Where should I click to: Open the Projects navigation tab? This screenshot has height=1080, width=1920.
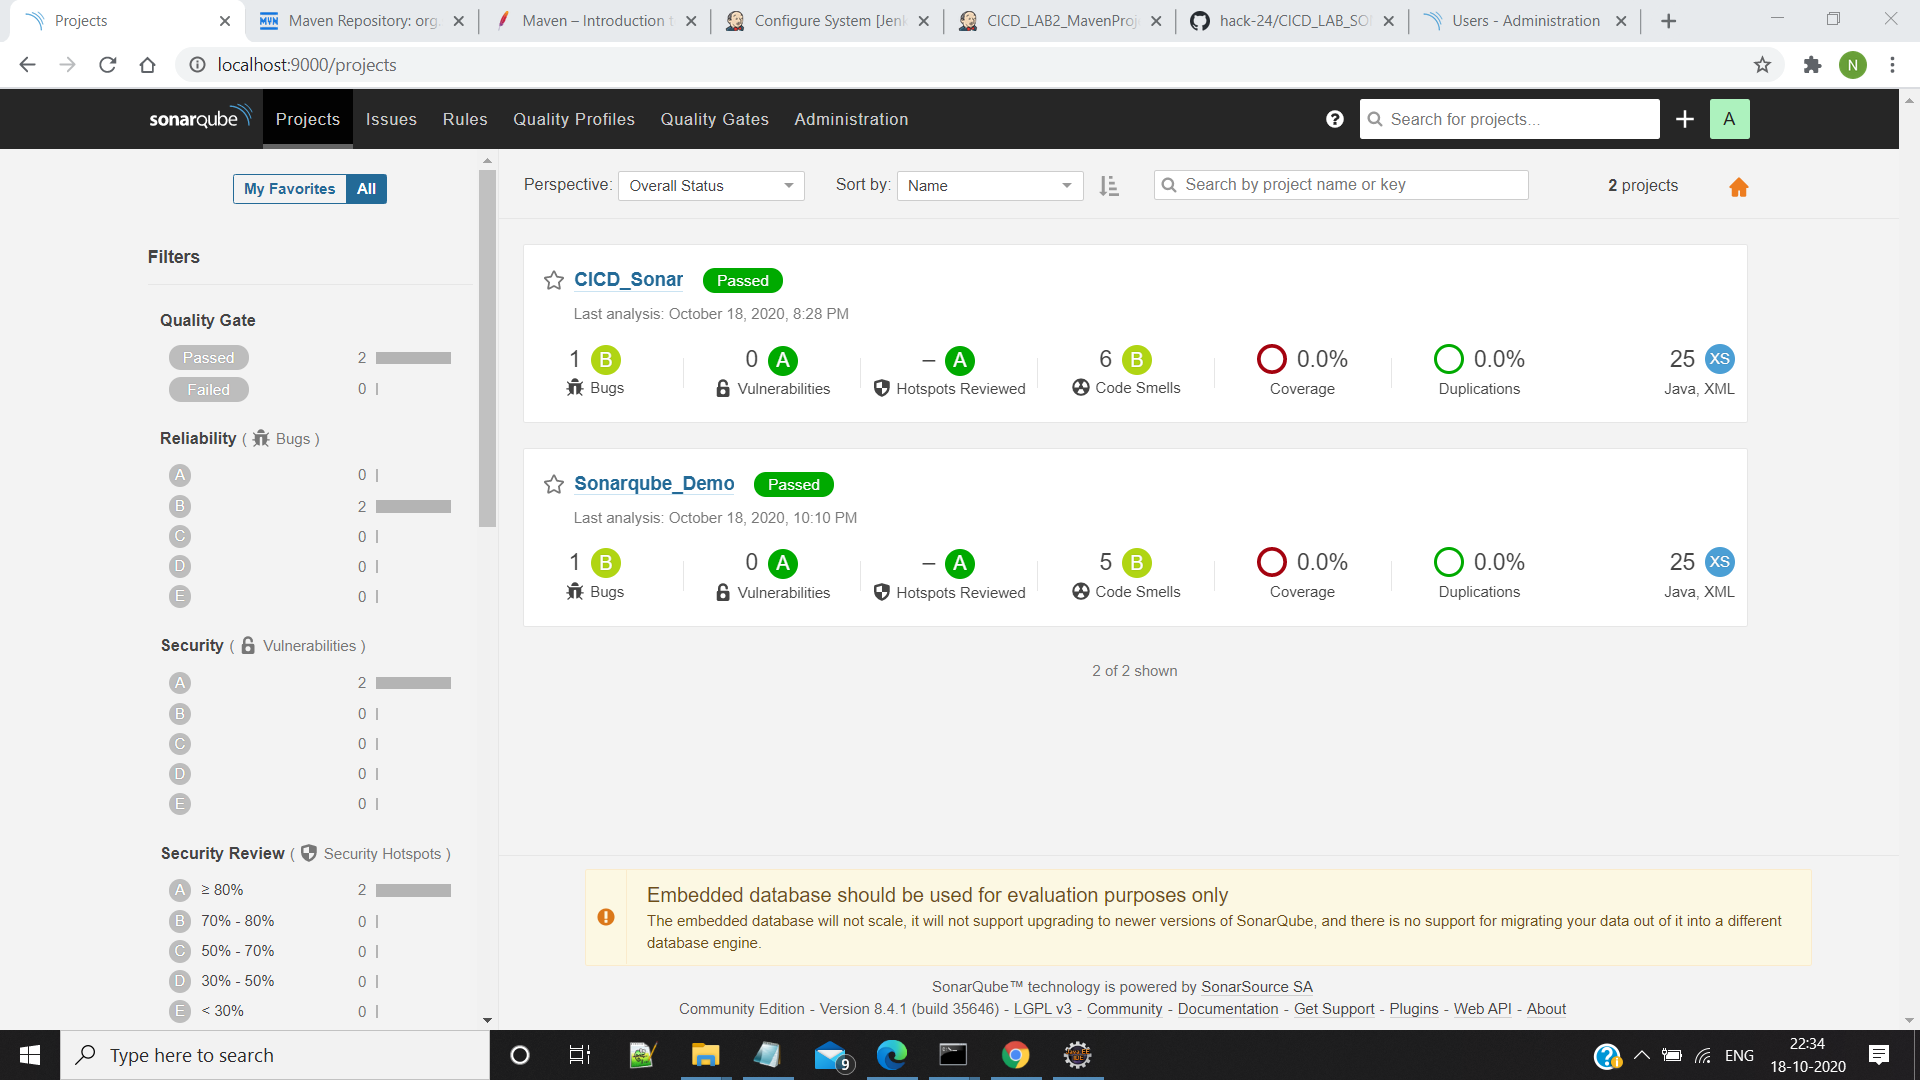(308, 119)
